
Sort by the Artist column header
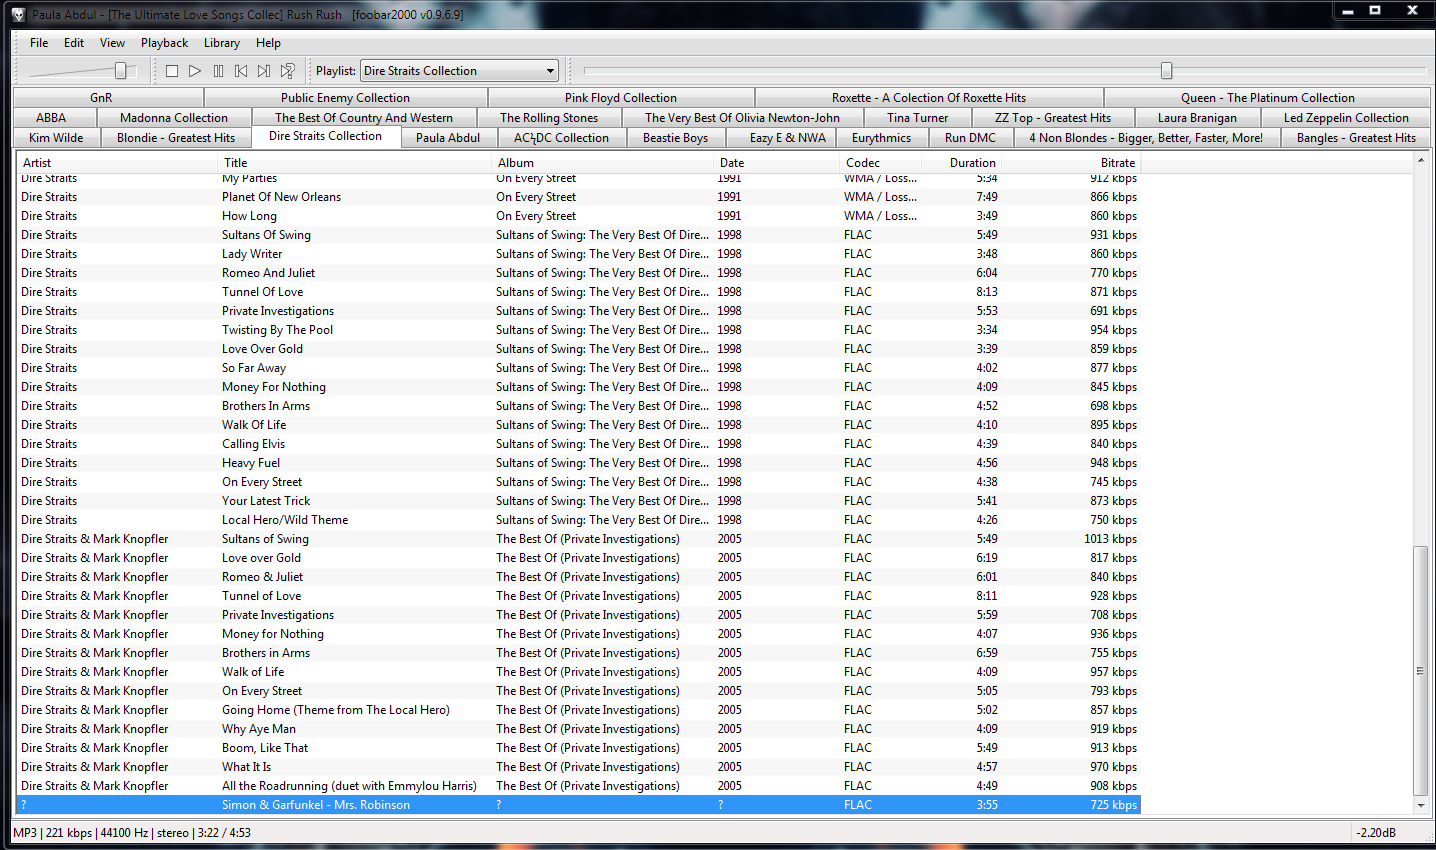click(x=117, y=163)
